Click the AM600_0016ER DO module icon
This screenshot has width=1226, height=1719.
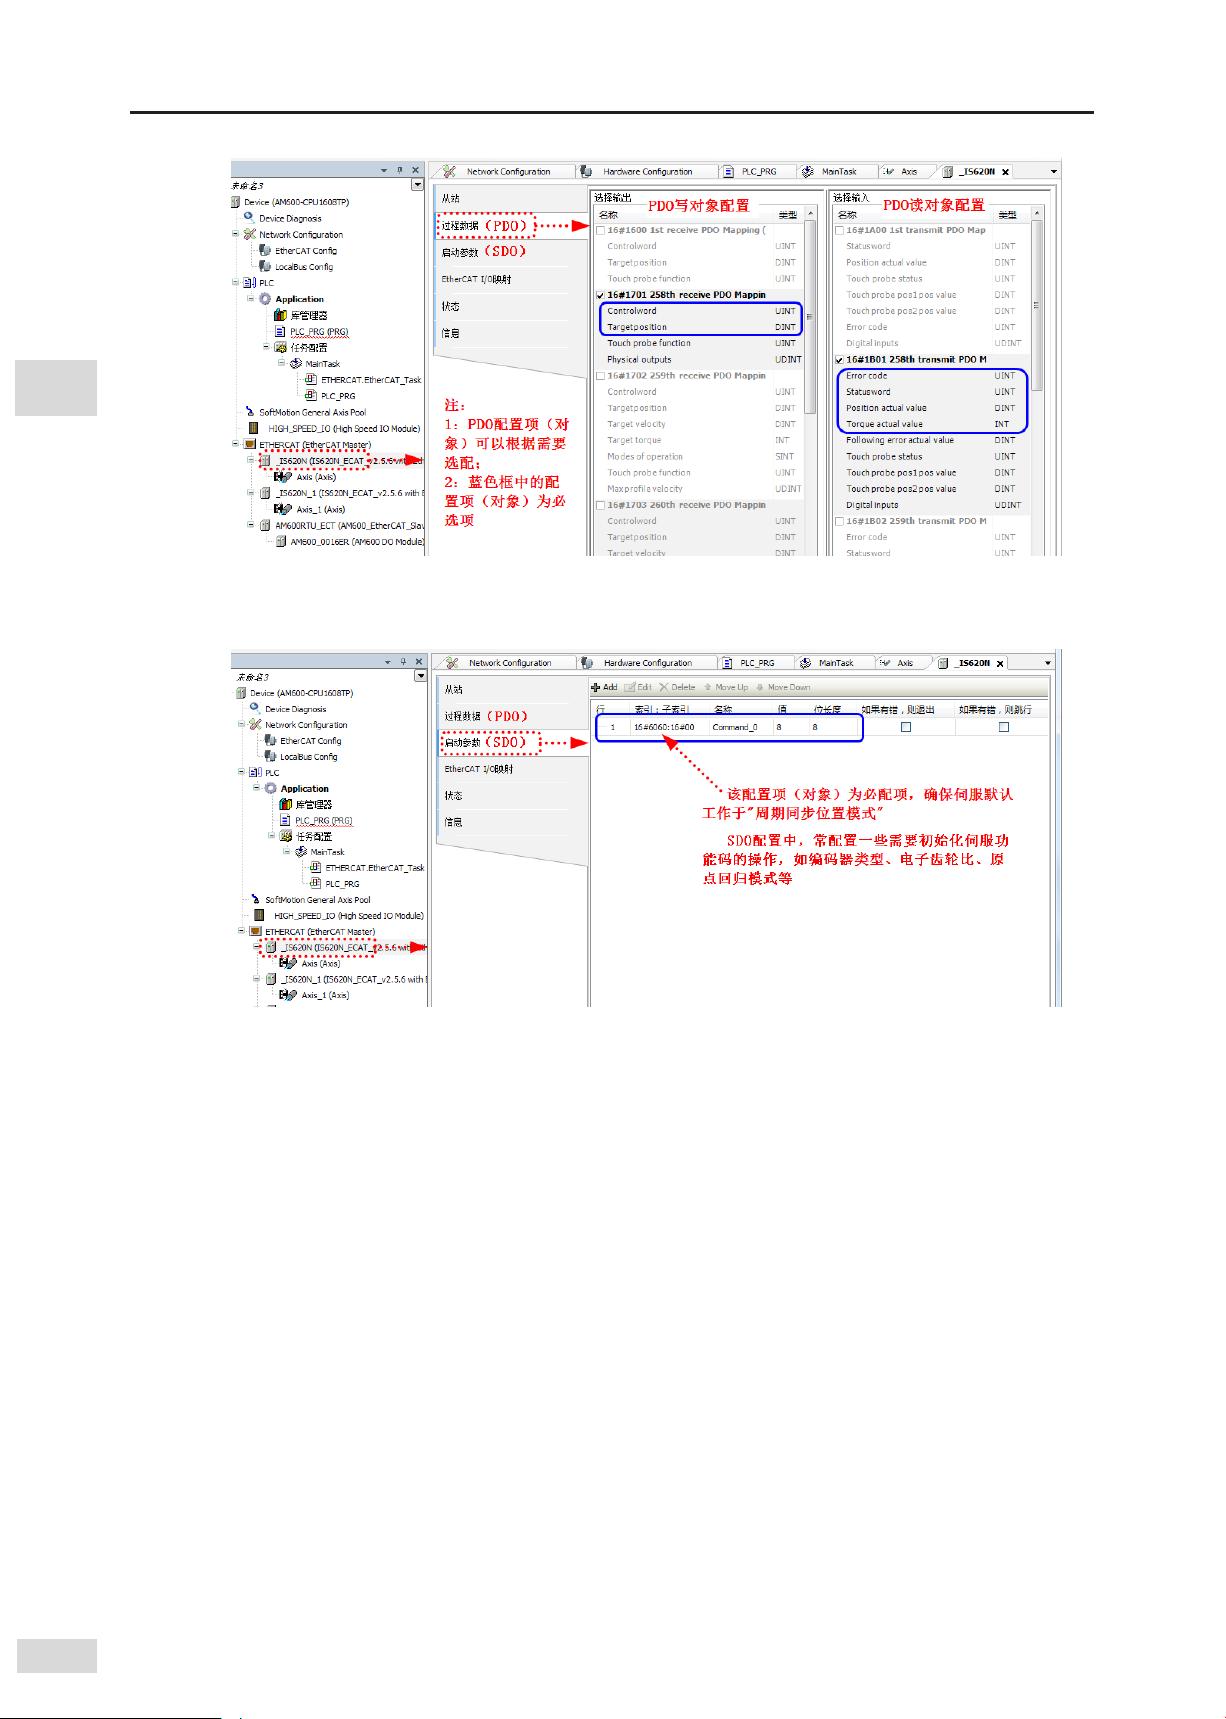[x=281, y=541]
